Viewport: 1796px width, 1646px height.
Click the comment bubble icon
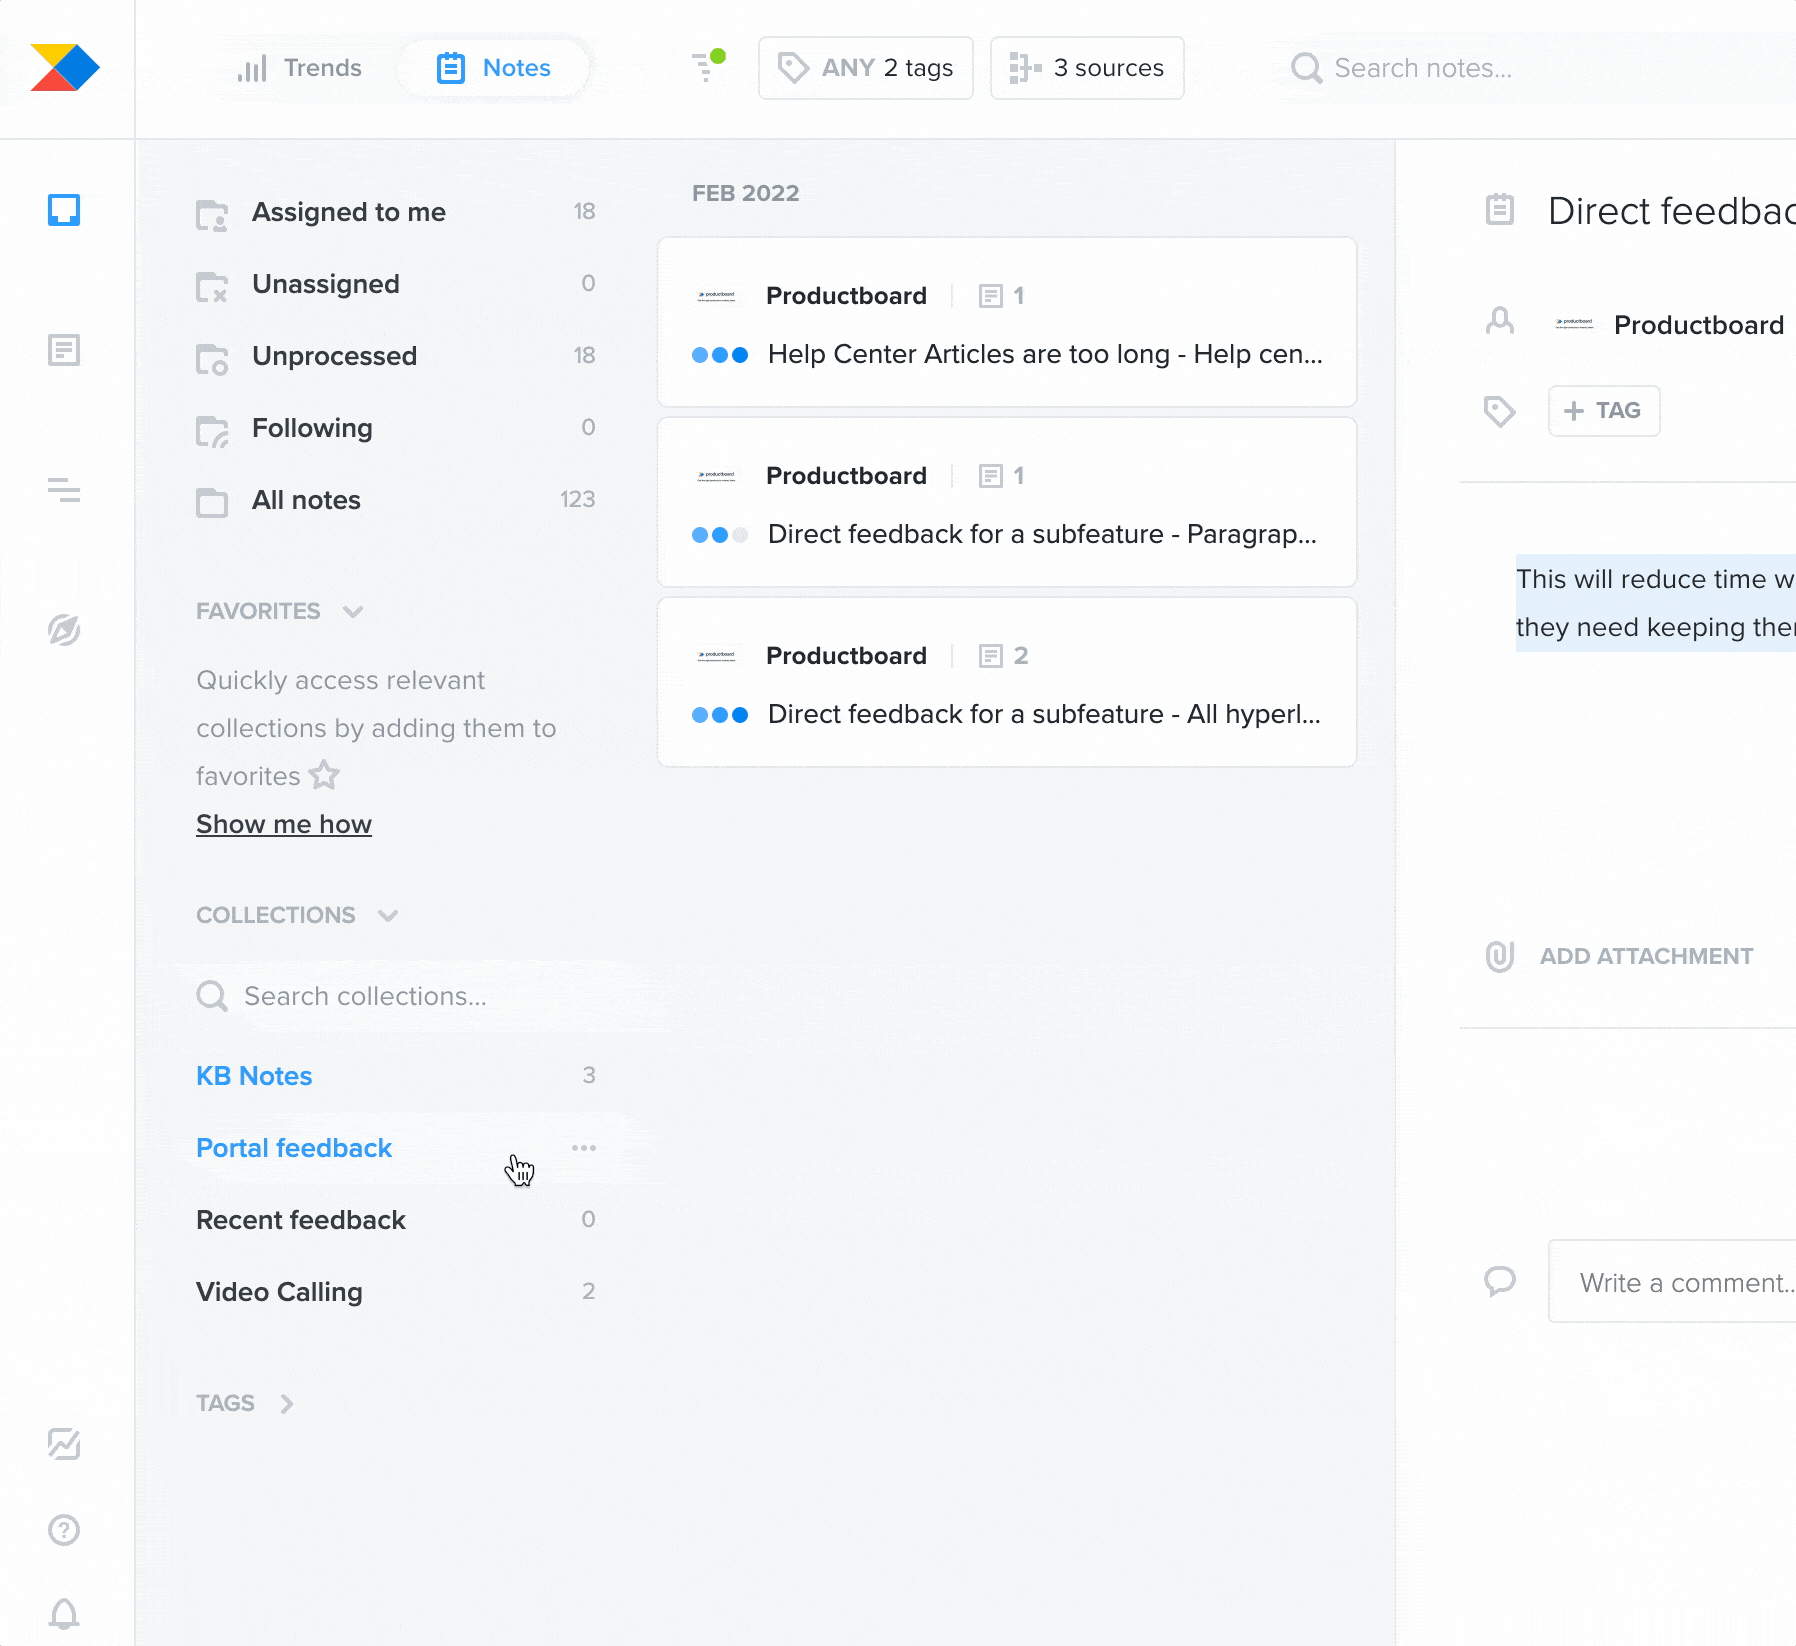coord(1500,1281)
